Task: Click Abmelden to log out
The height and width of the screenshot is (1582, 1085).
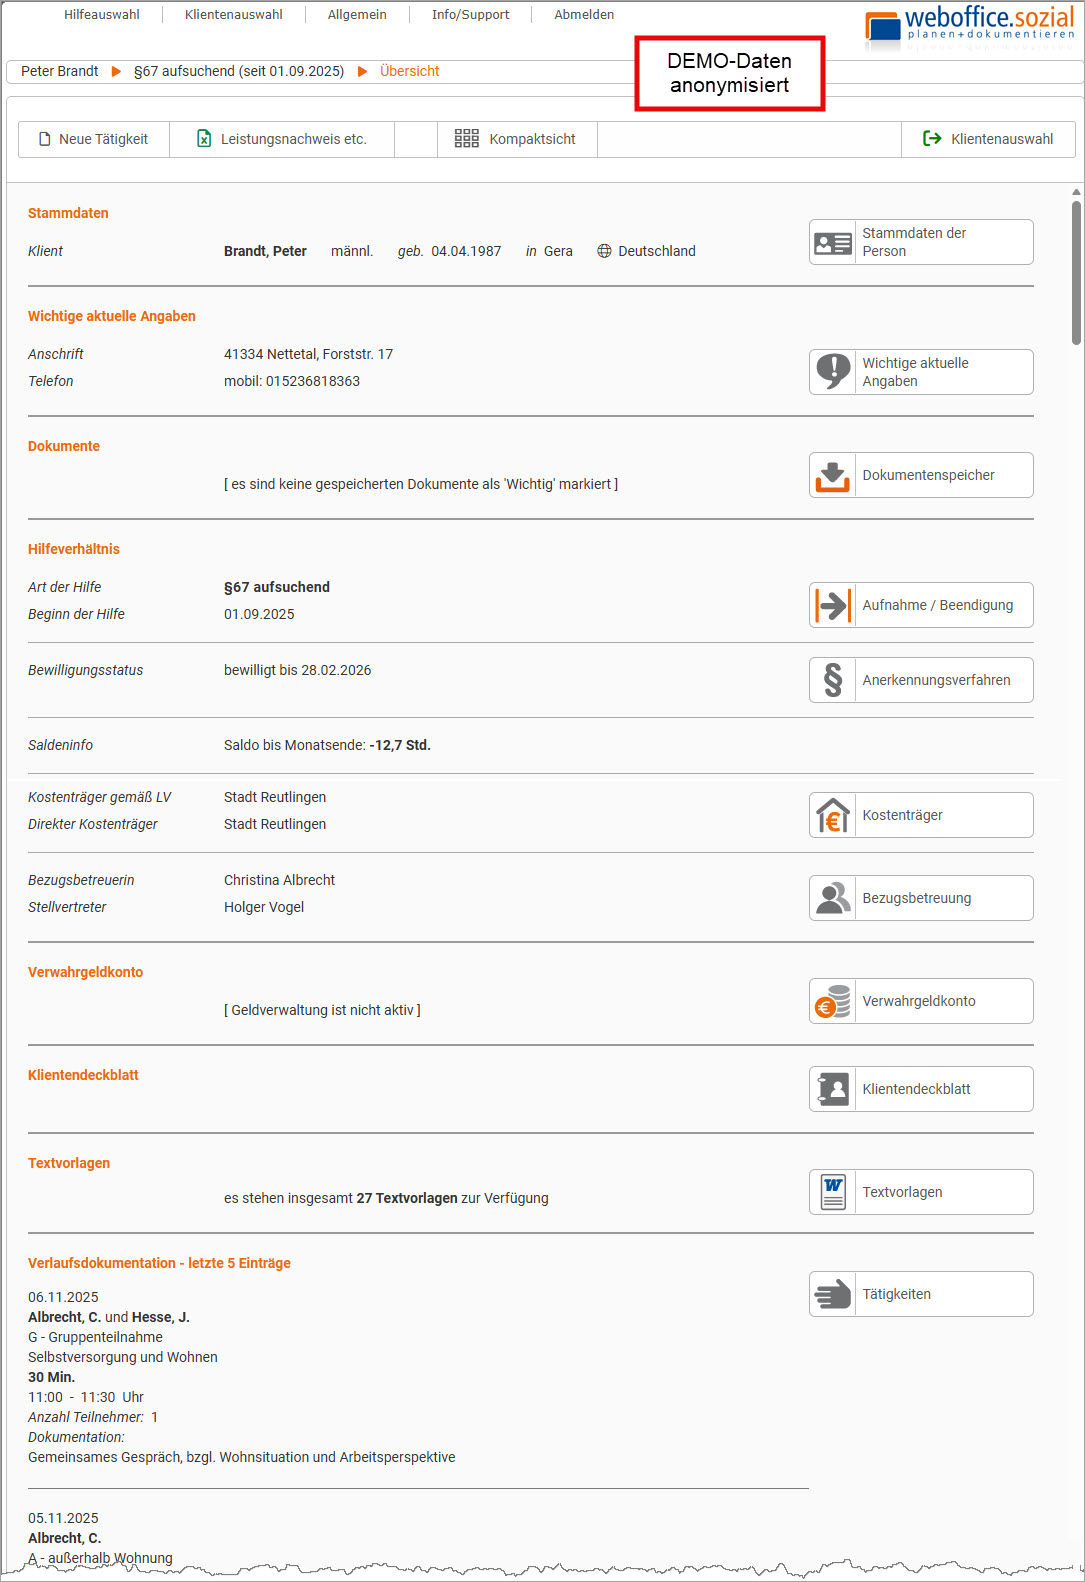Action: [x=584, y=15]
